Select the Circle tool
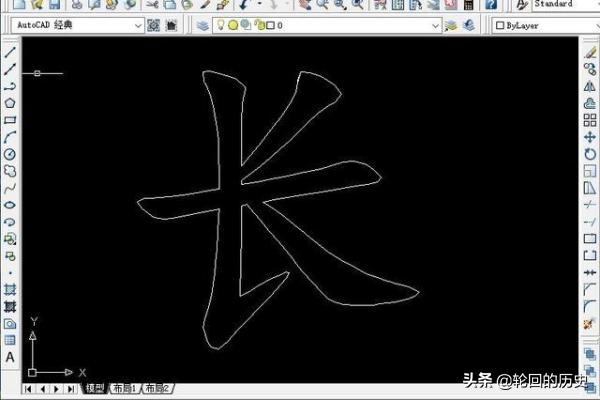Viewport: 600px width, 400px height. click(x=10, y=154)
